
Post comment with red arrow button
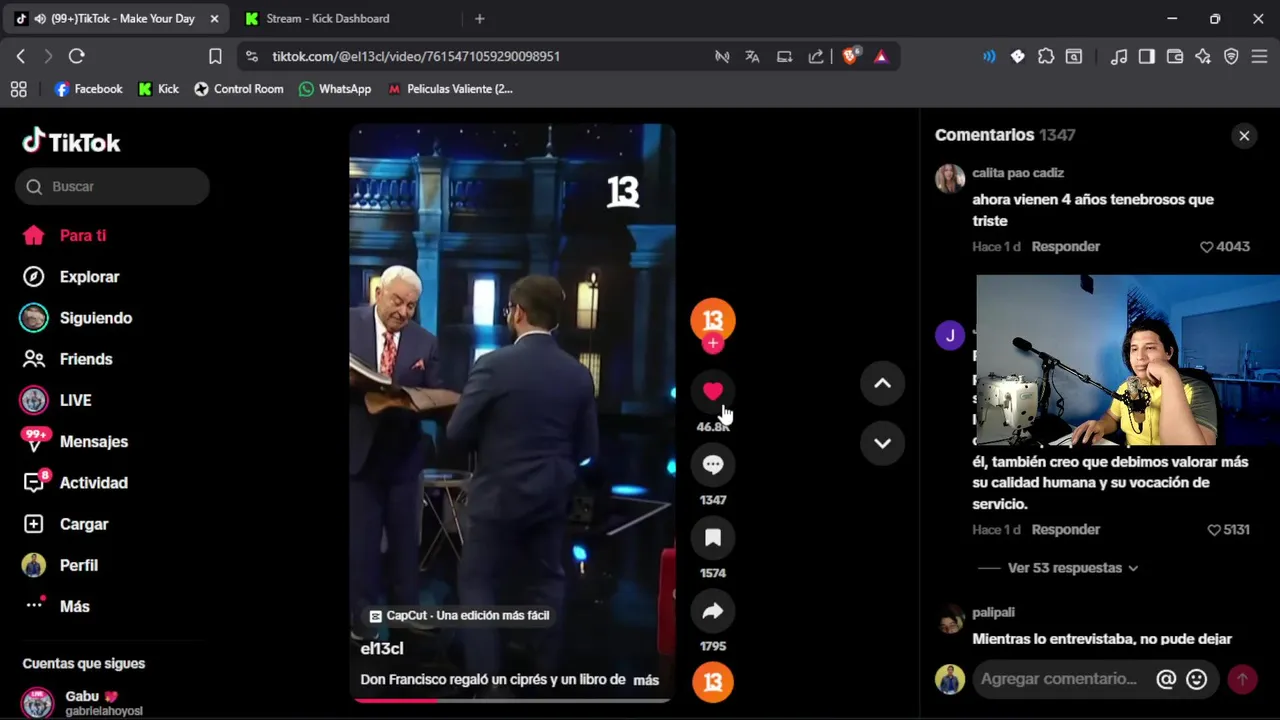tap(1242, 679)
